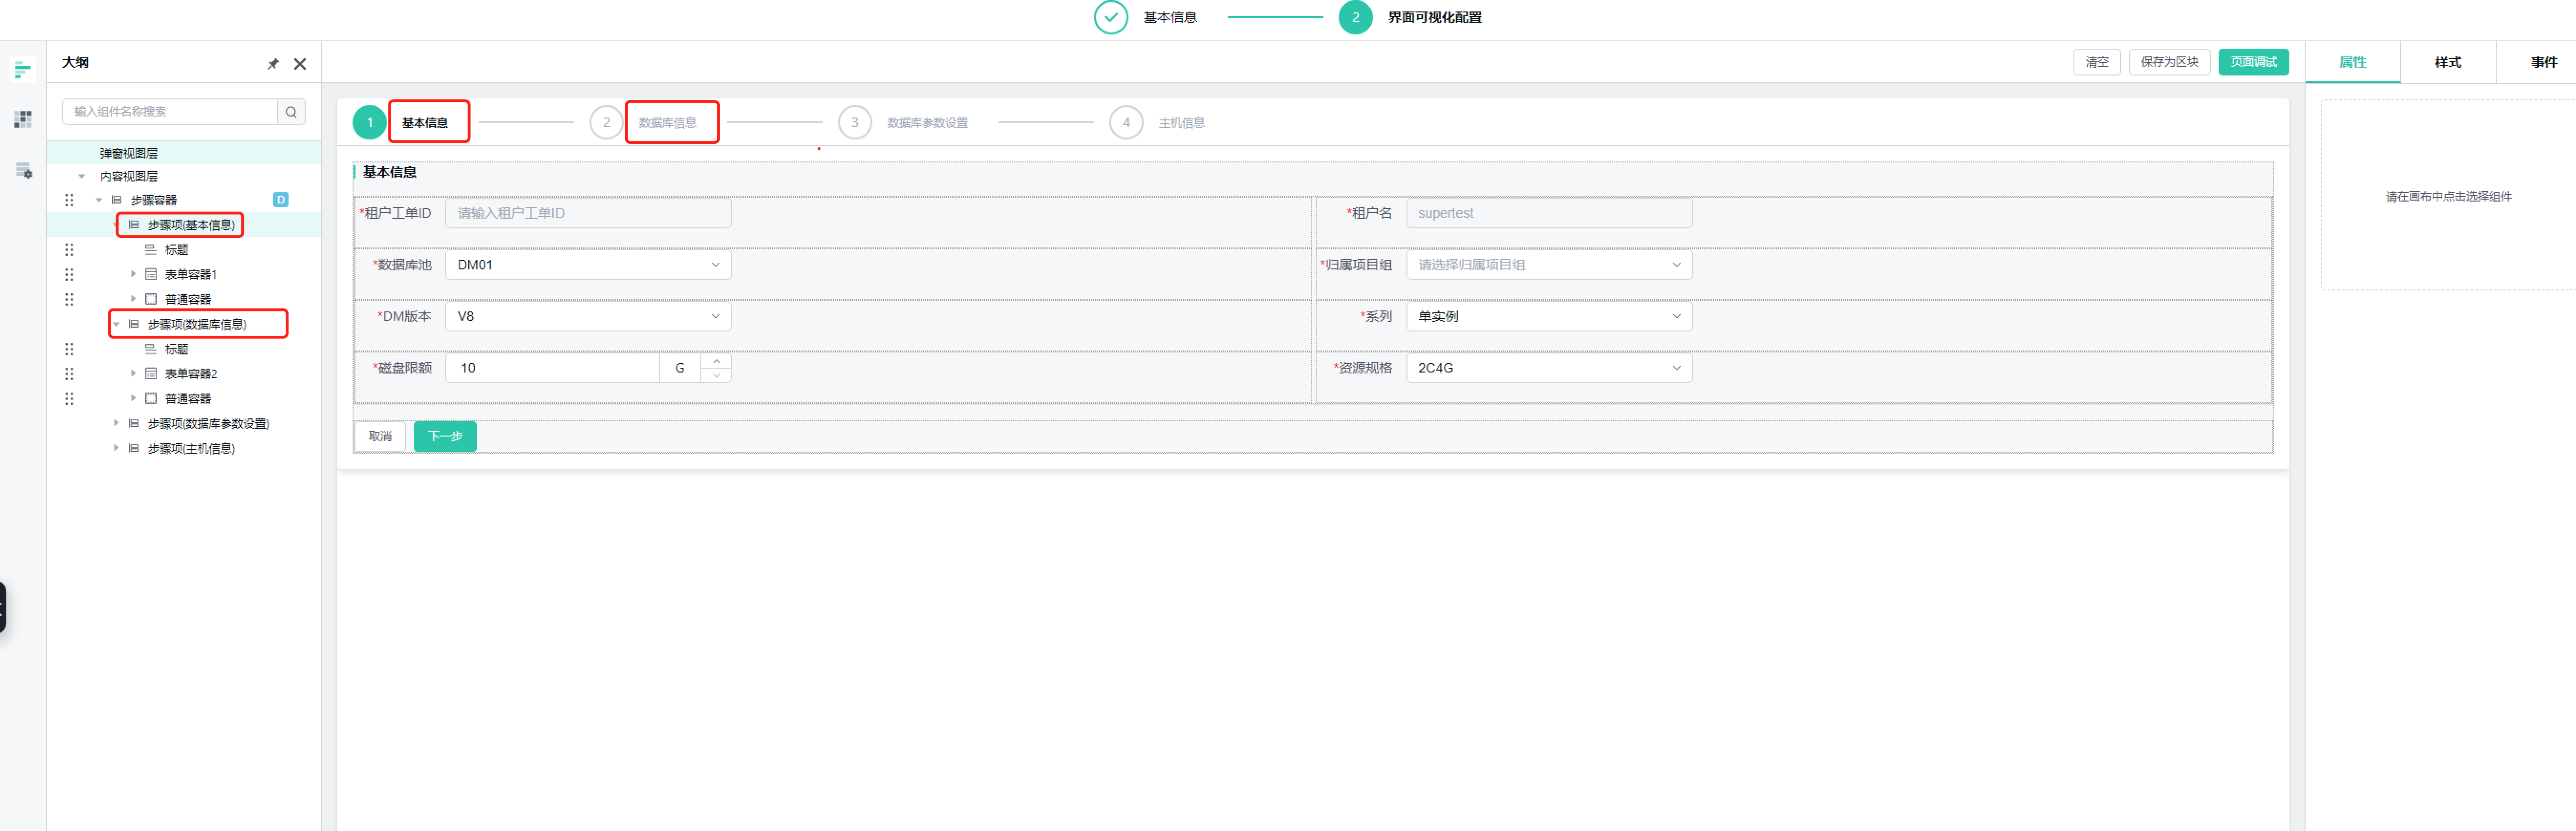Expand 步骤项(主机信息) in outline tree

[116, 448]
